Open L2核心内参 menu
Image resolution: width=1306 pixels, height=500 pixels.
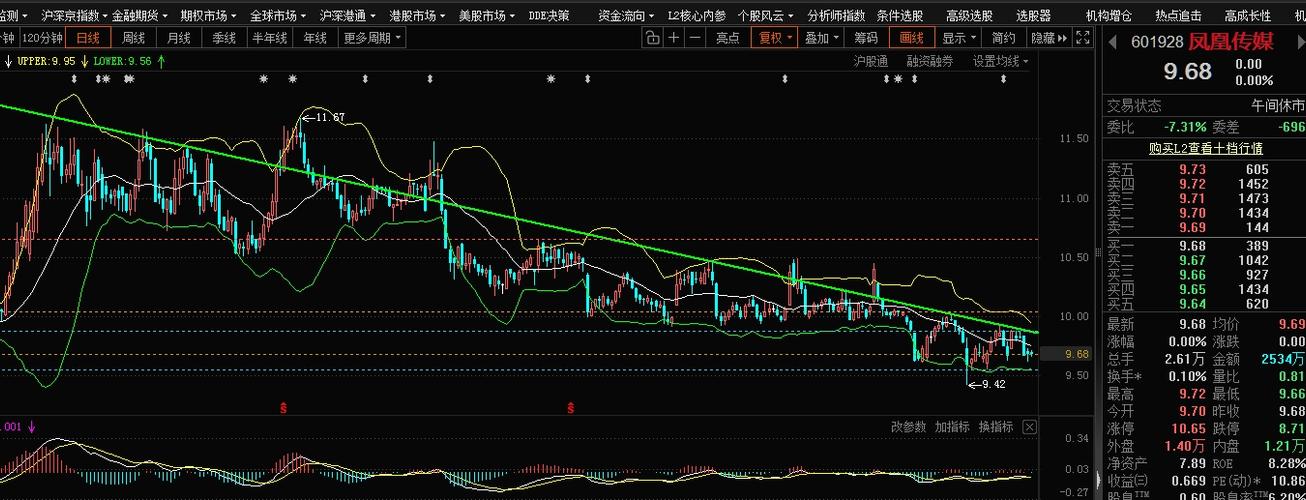click(x=696, y=16)
